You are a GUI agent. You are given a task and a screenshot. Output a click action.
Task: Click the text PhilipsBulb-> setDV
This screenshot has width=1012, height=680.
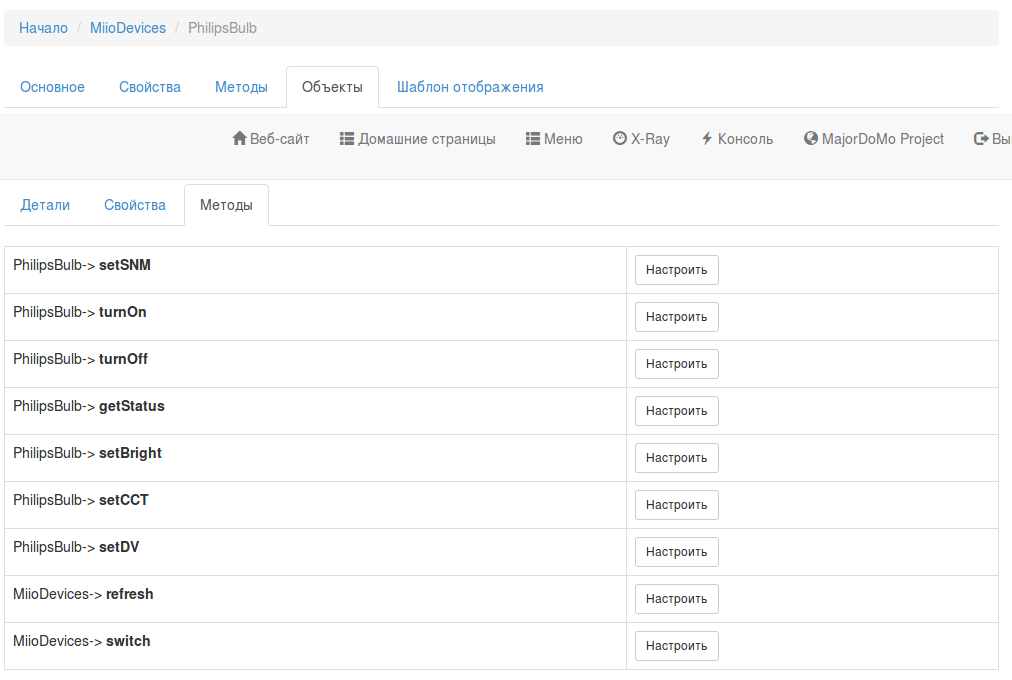(x=76, y=547)
